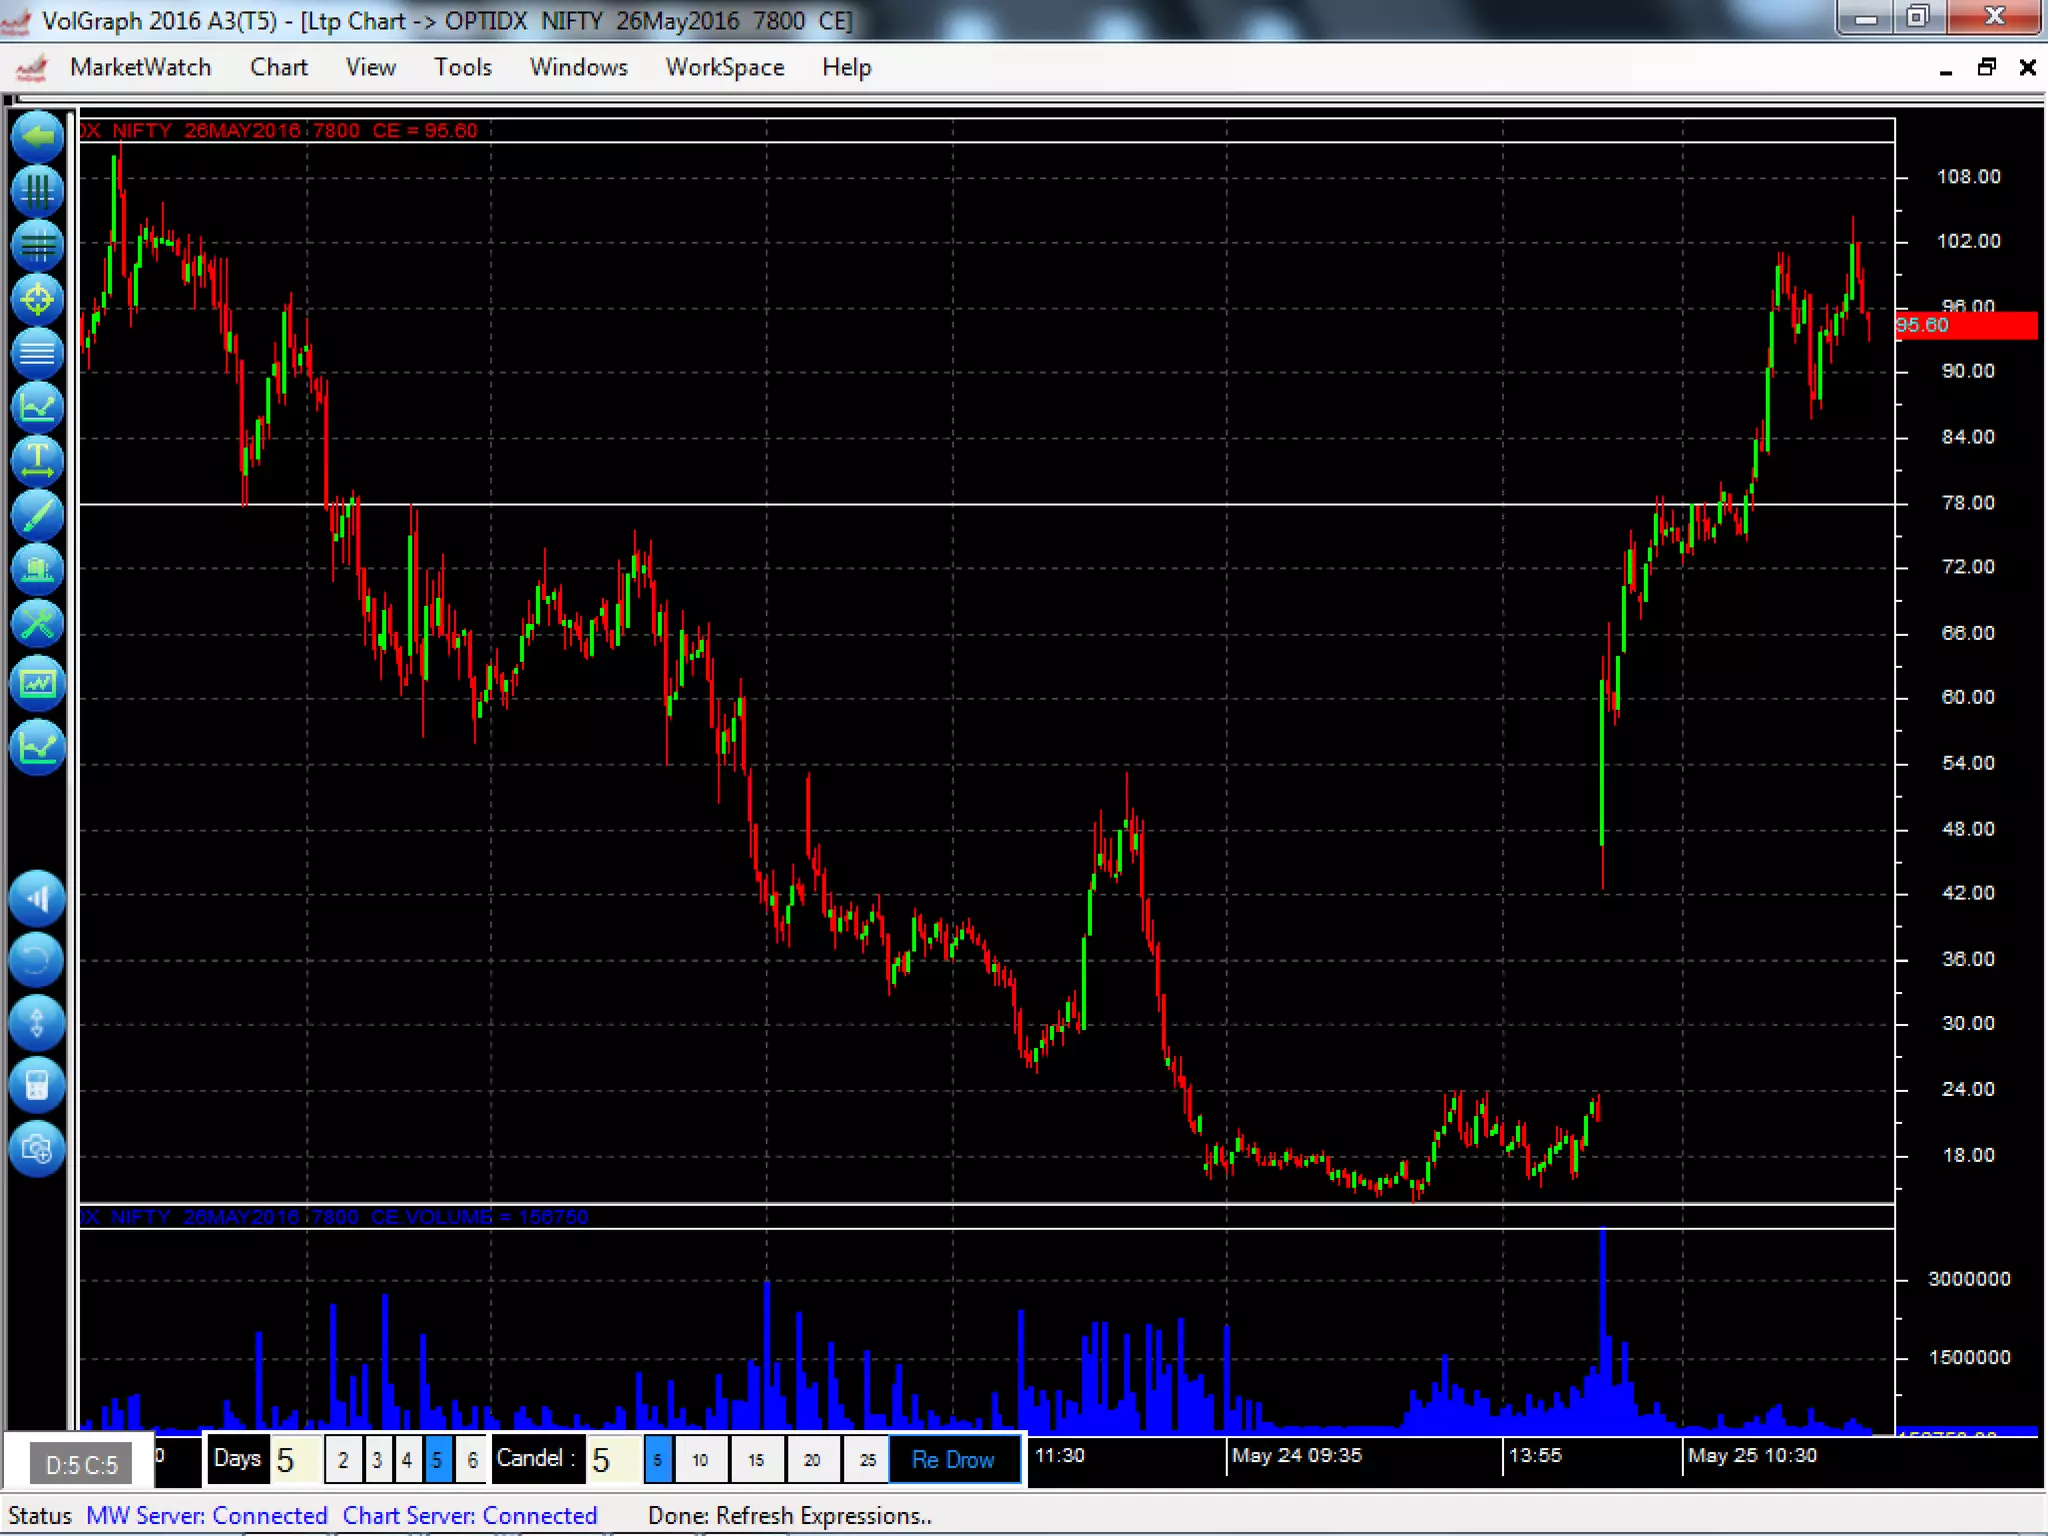Toggle vertical grid lines icon
The height and width of the screenshot is (1536, 2048).
pos(37,191)
